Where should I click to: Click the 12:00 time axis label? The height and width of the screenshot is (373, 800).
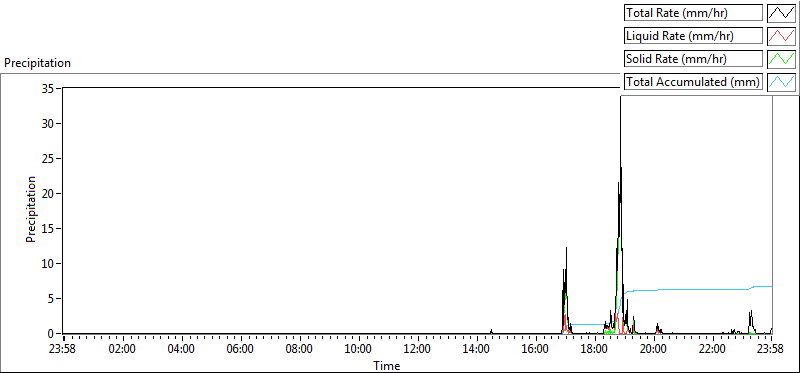click(417, 350)
